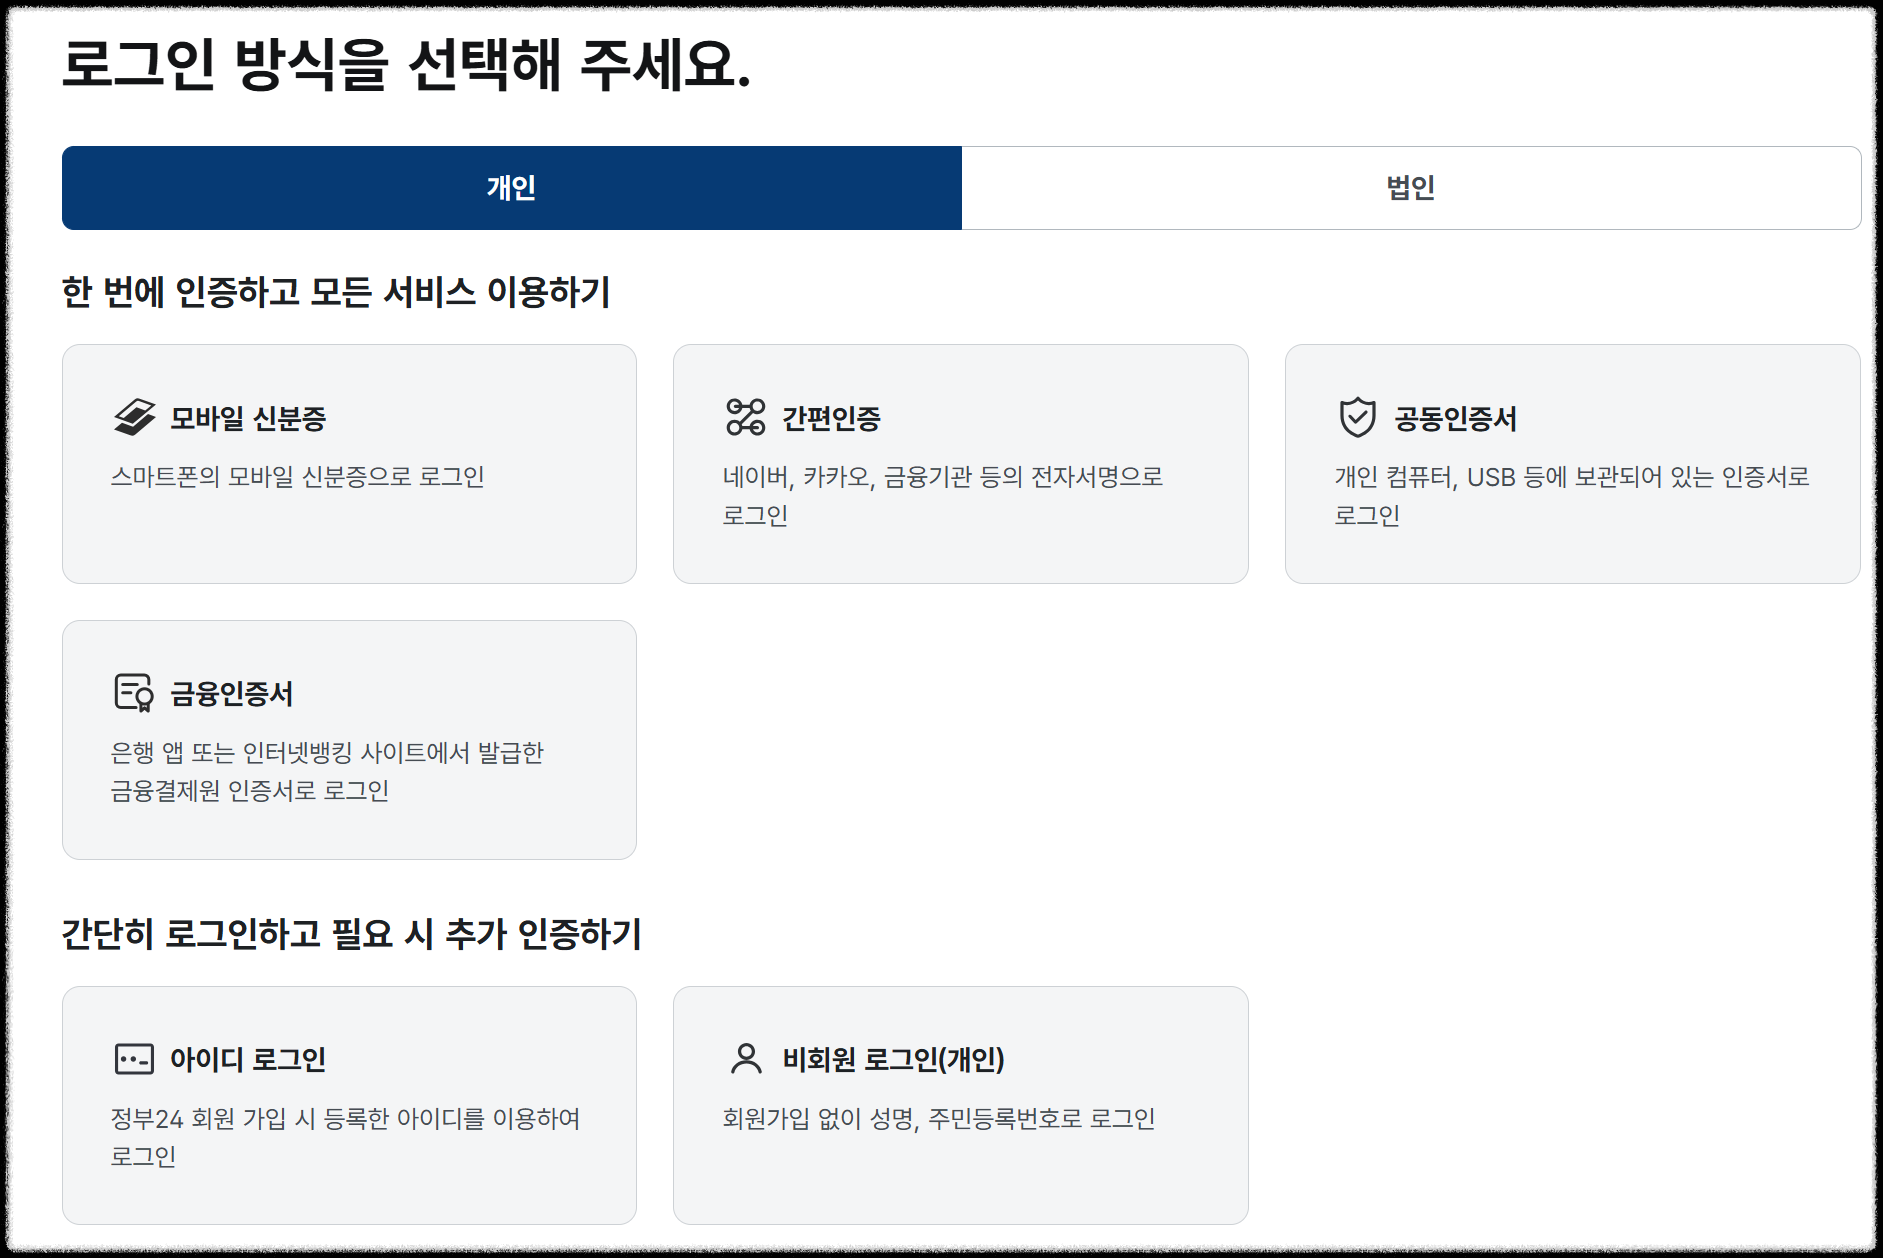
Task: Click the 공동인증서 description text
Action: click(1567, 497)
